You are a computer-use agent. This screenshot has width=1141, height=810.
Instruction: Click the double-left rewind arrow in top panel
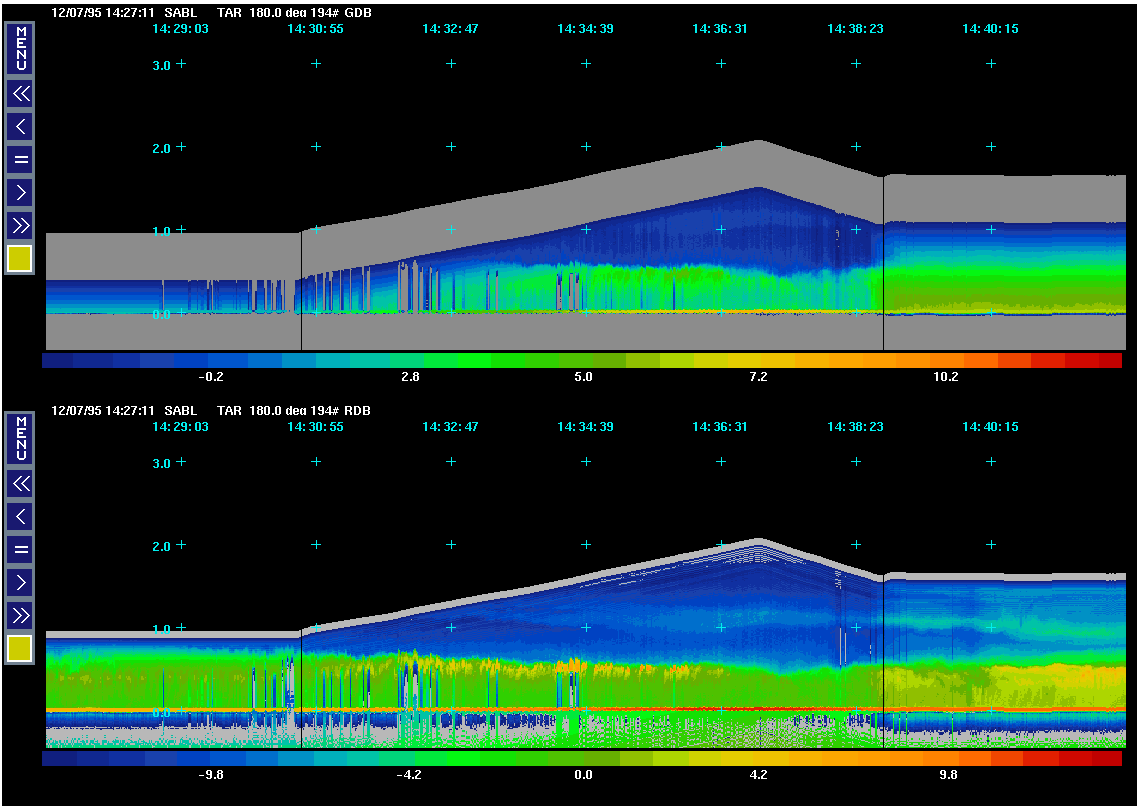(x=20, y=94)
